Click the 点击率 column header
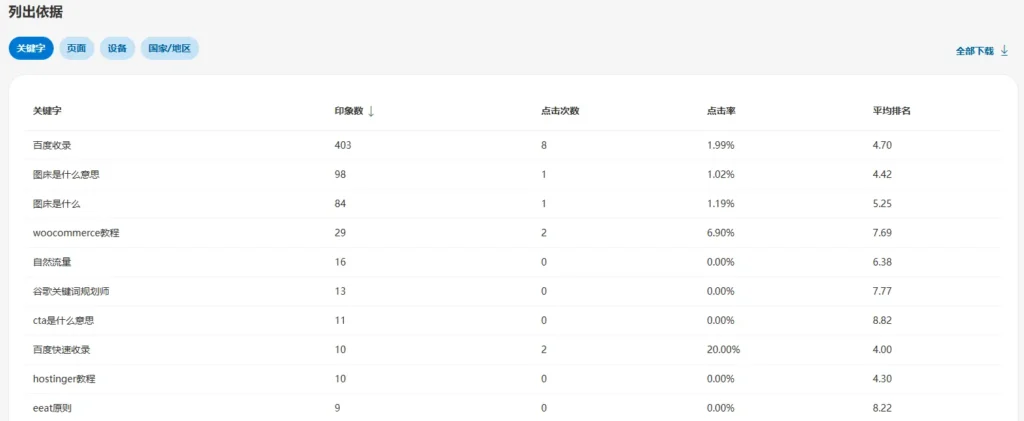Viewport: 1024px width, 421px height. (722, 111)
